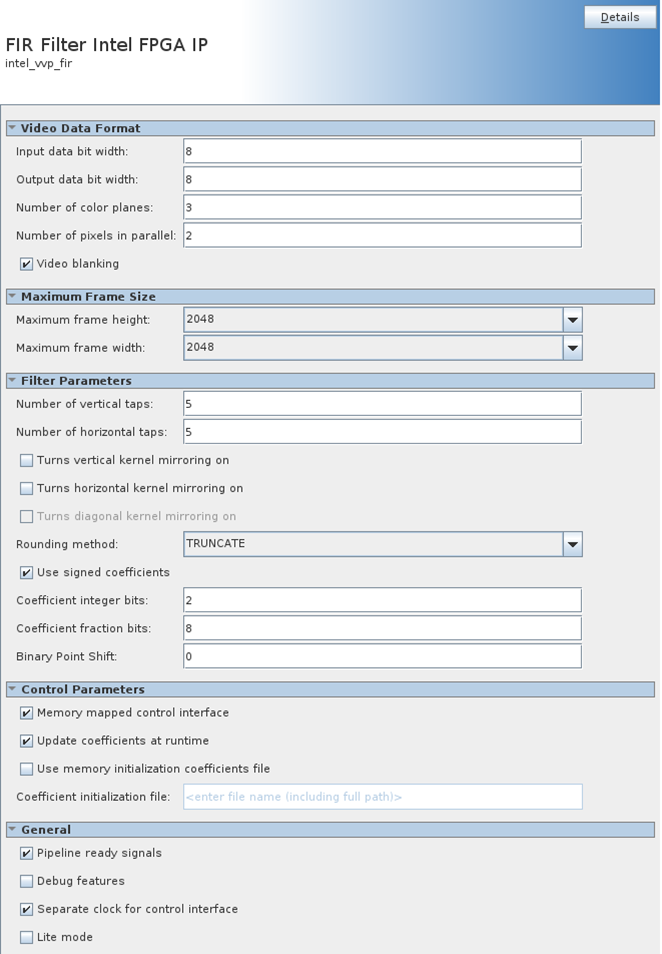Open the Maximum frame height dropdown
The width and height of the screenshot is (662, 954).
[573, 319]
